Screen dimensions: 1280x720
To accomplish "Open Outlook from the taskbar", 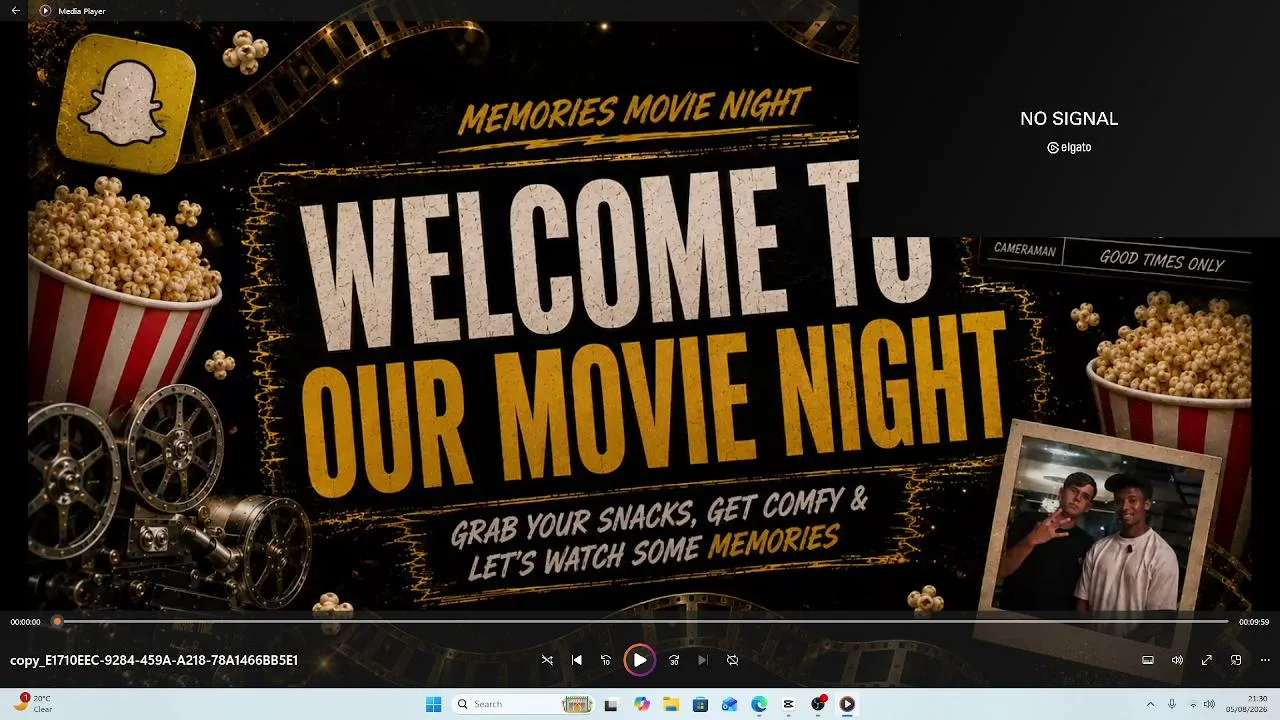I will 729,704.
